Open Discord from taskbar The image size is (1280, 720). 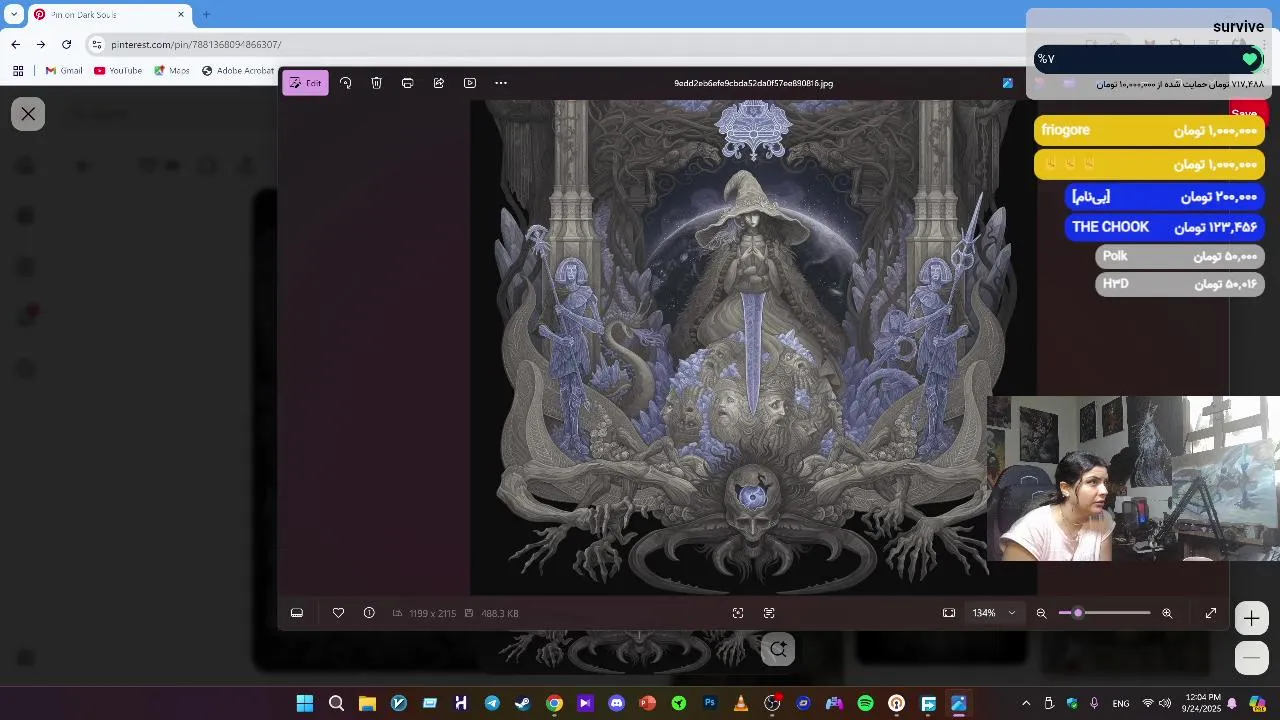click(x=616, y=704)
